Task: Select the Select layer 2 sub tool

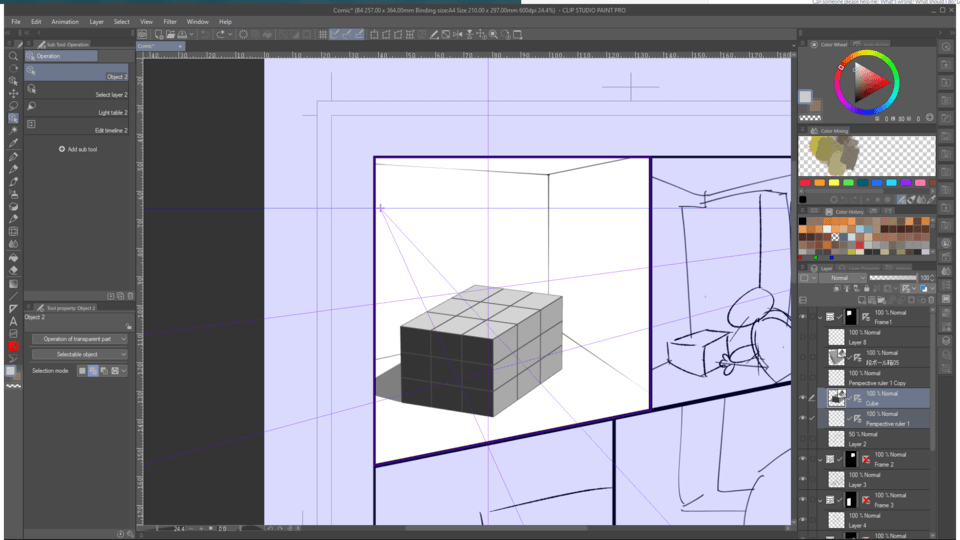Action: [77, 90]
